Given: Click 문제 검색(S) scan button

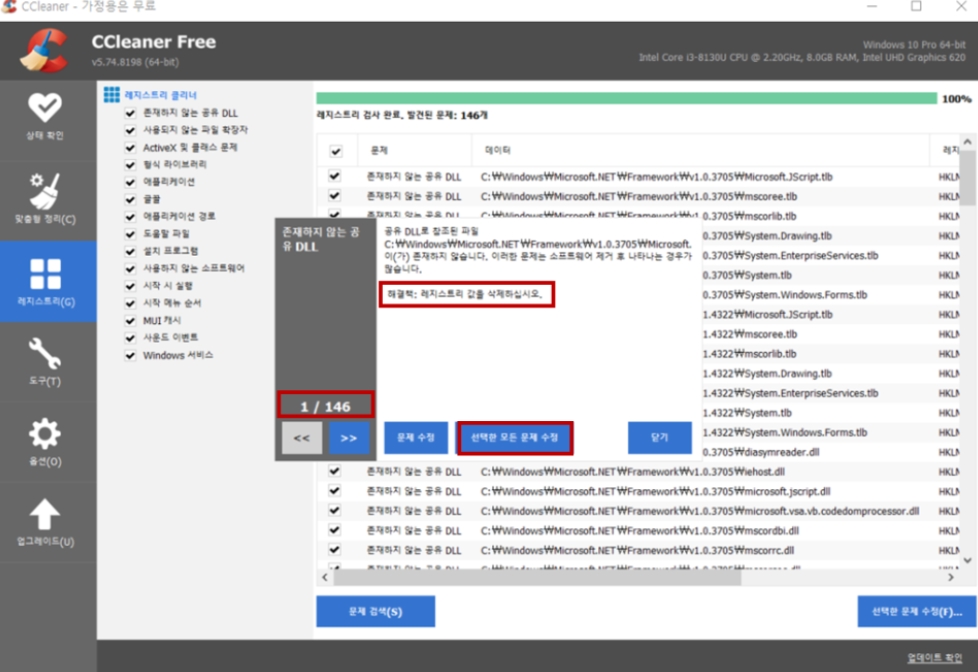Looking at the screenshot, I should point(375,611).
